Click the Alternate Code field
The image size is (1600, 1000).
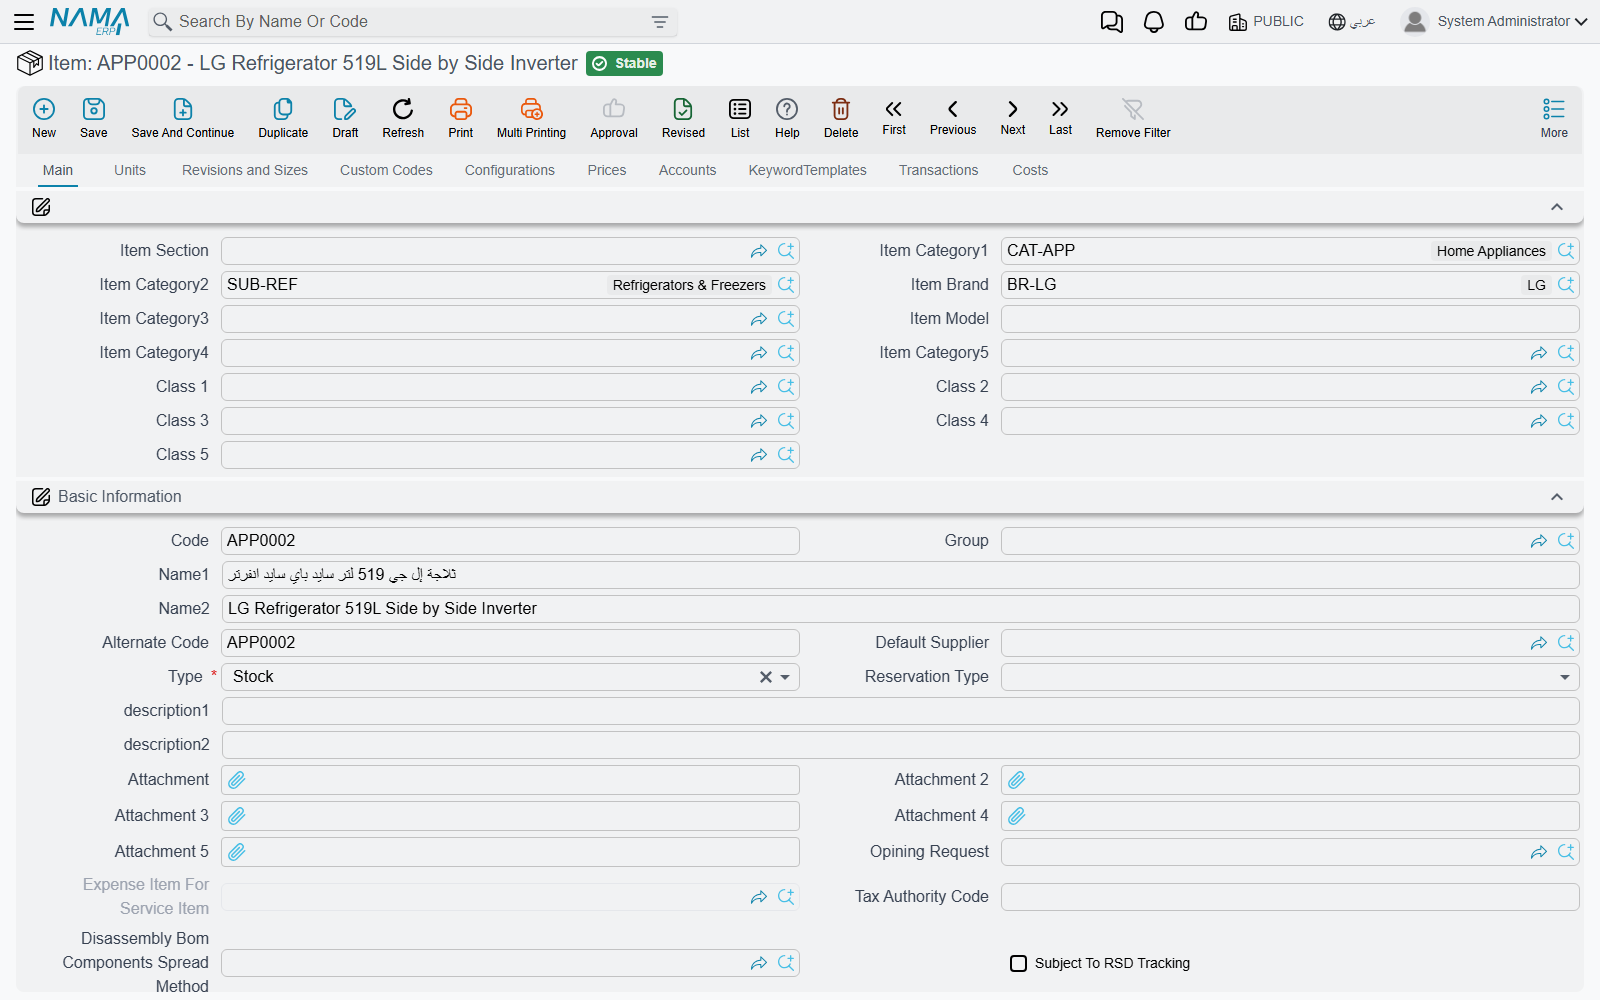pyautogui.click(x=510, y=643)
